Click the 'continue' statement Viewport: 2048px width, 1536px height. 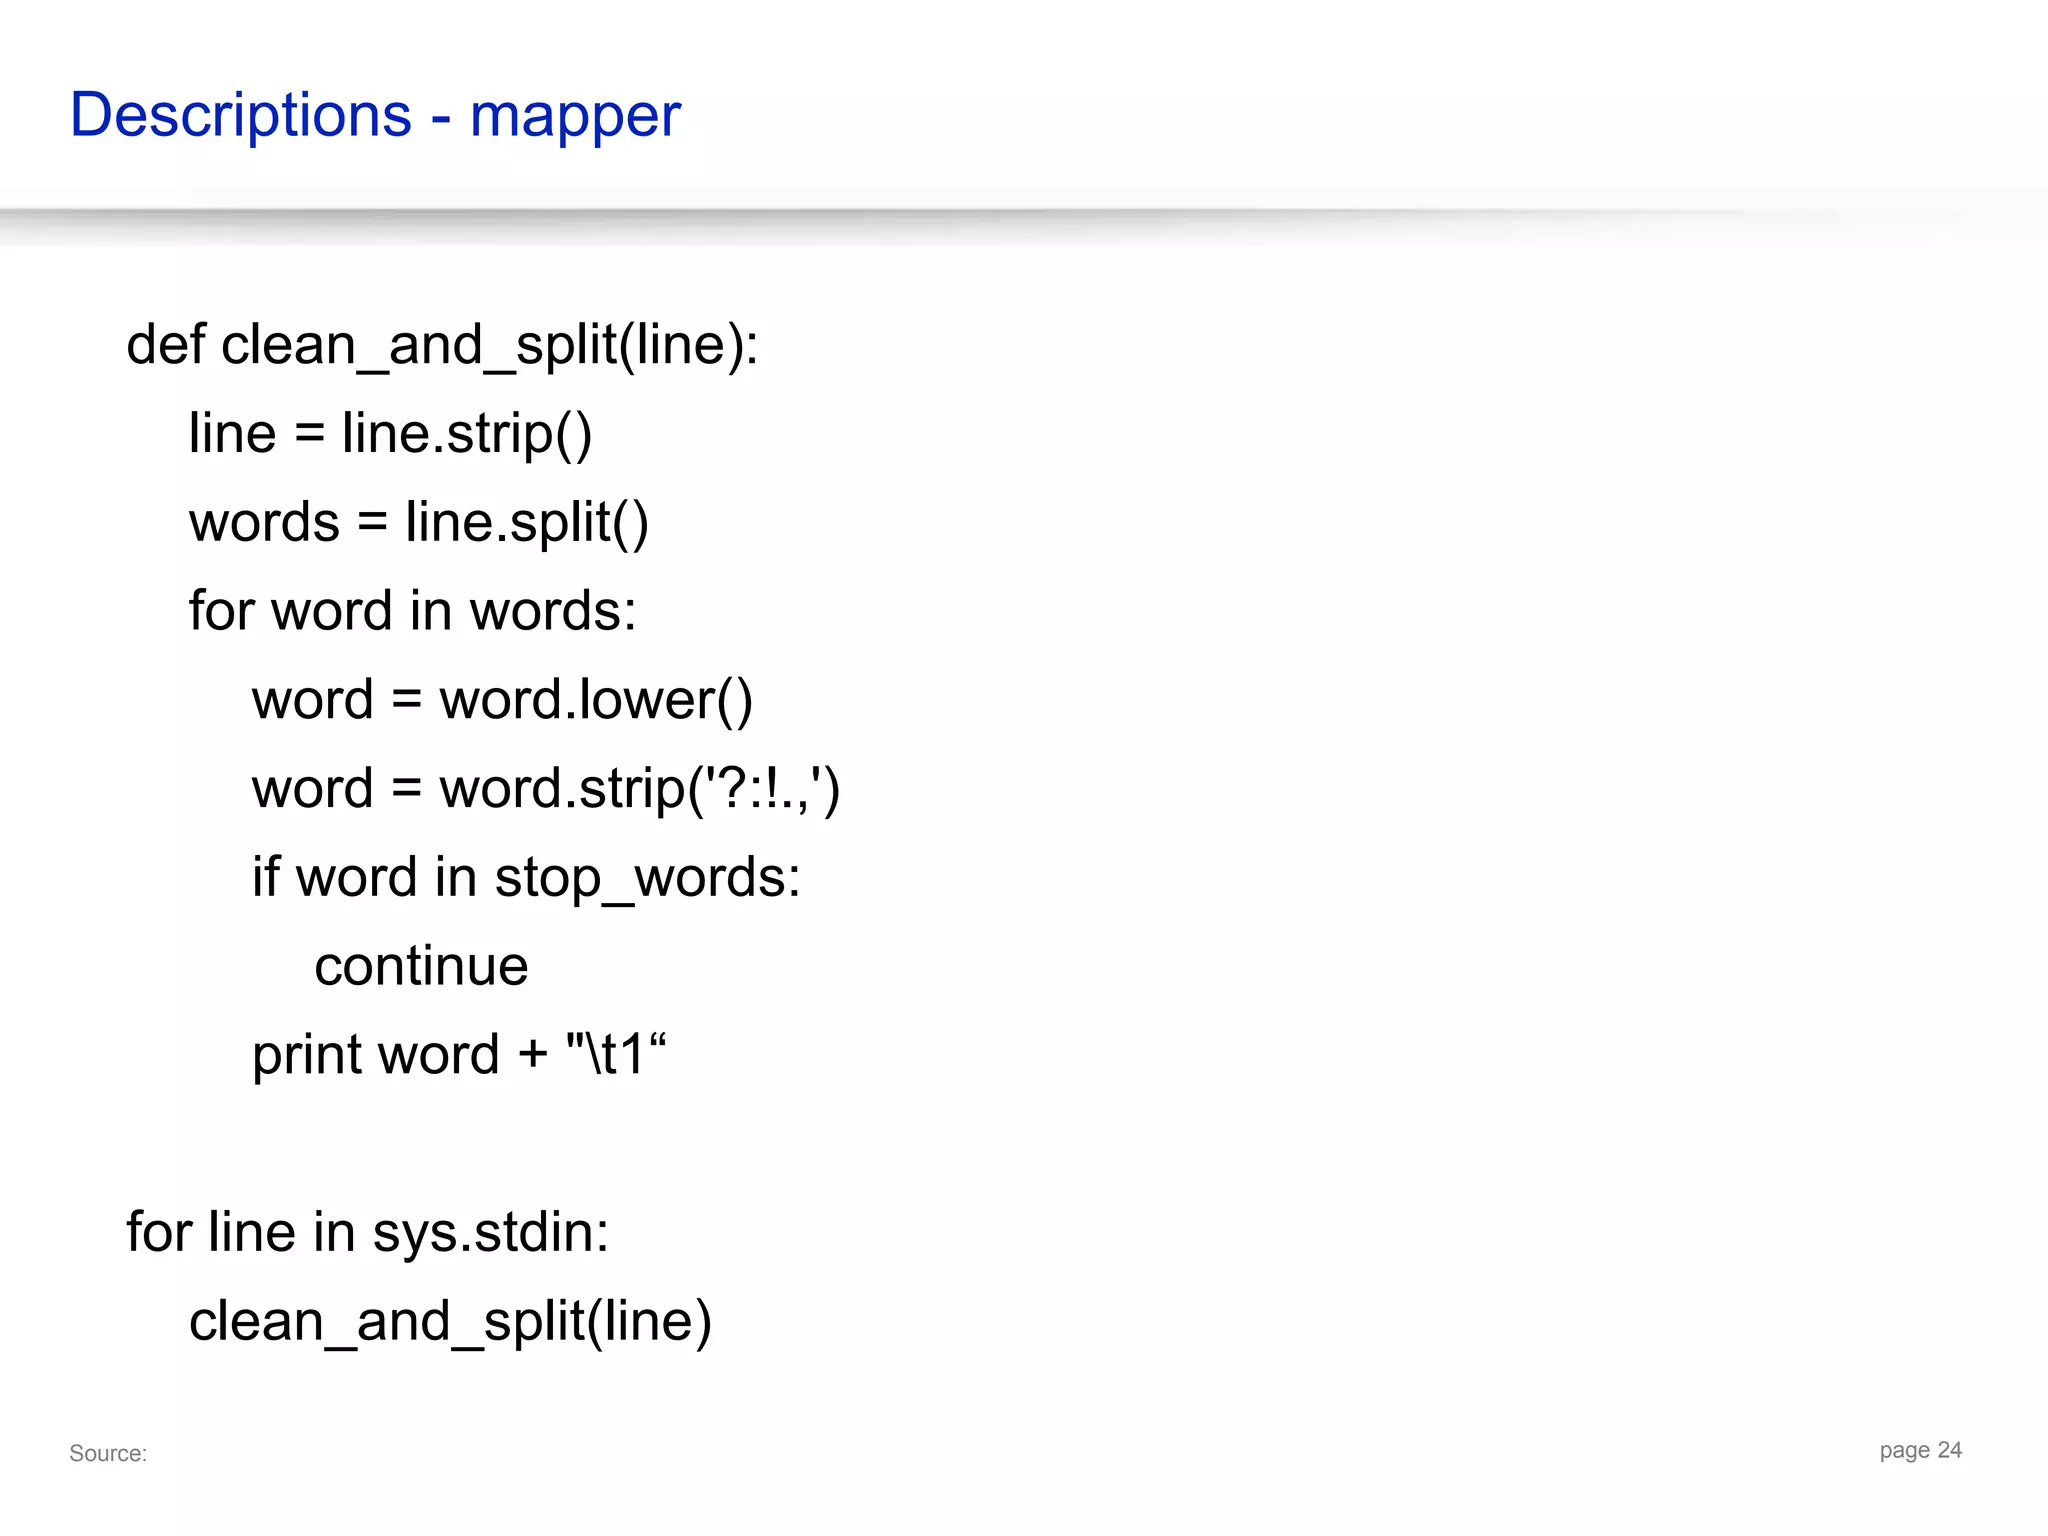pyautogui.click(x=421, y=967)
